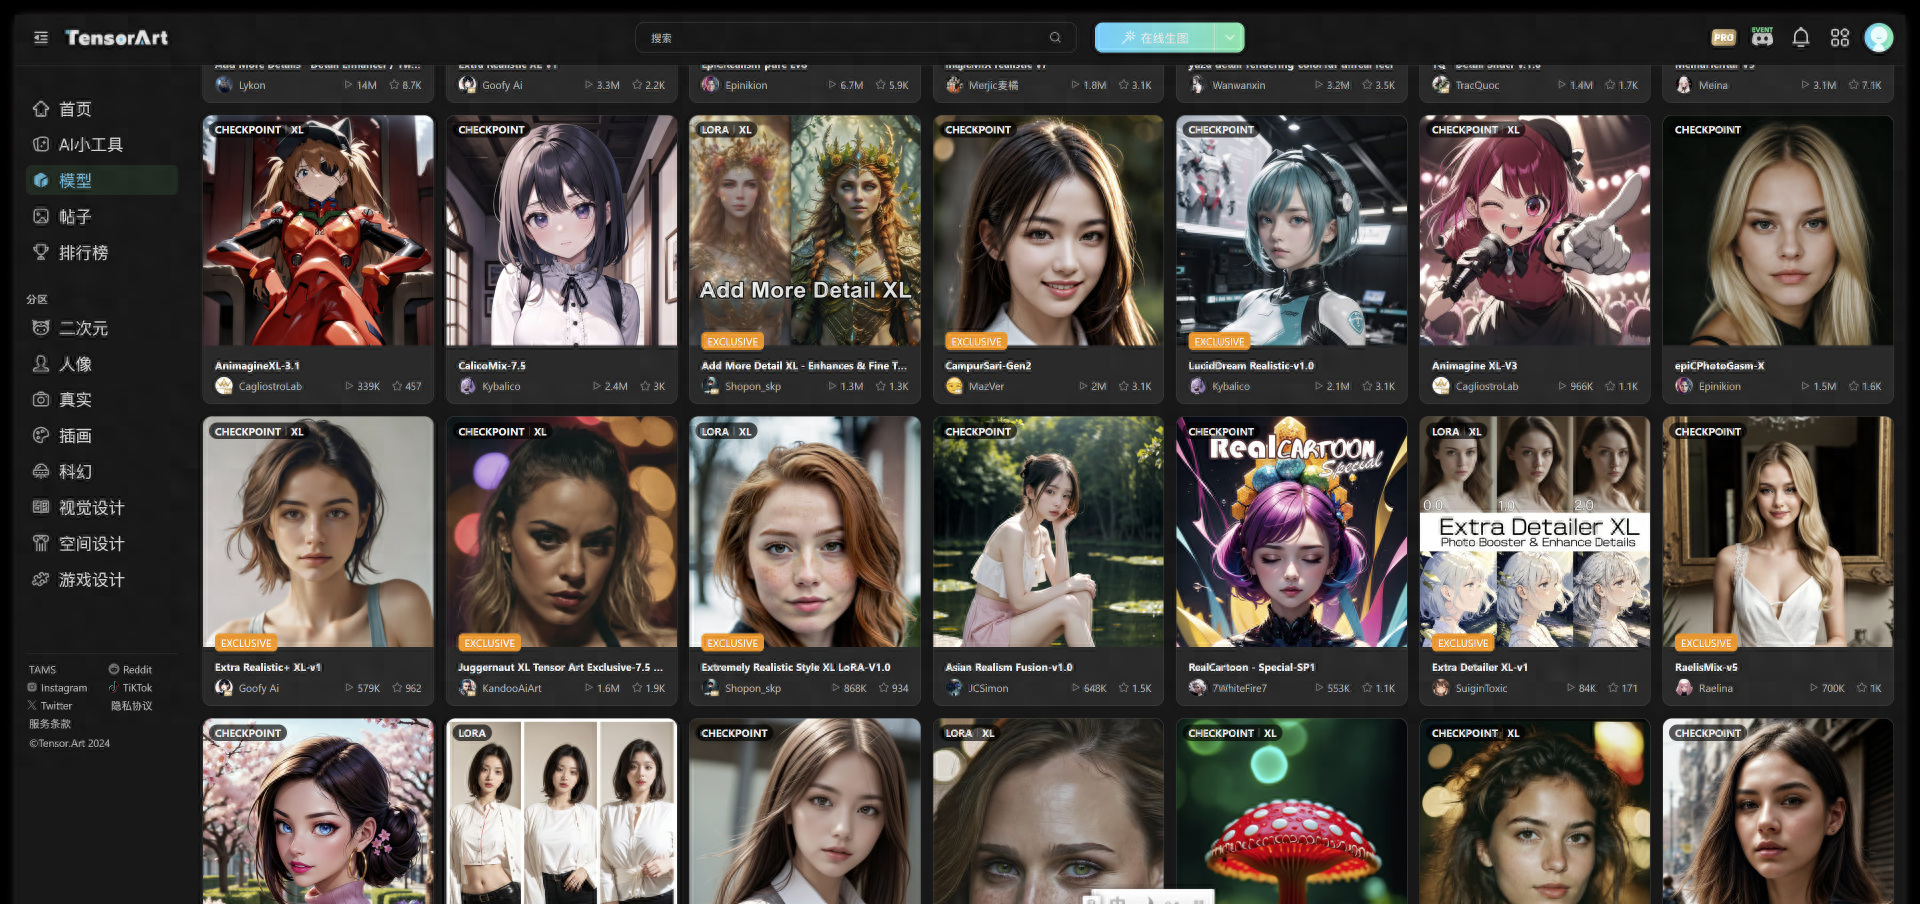The height and width of the screenshot is (904, 1920).
Task: Go to 首页 in the sidebar
Action: (x=101, y=109)
